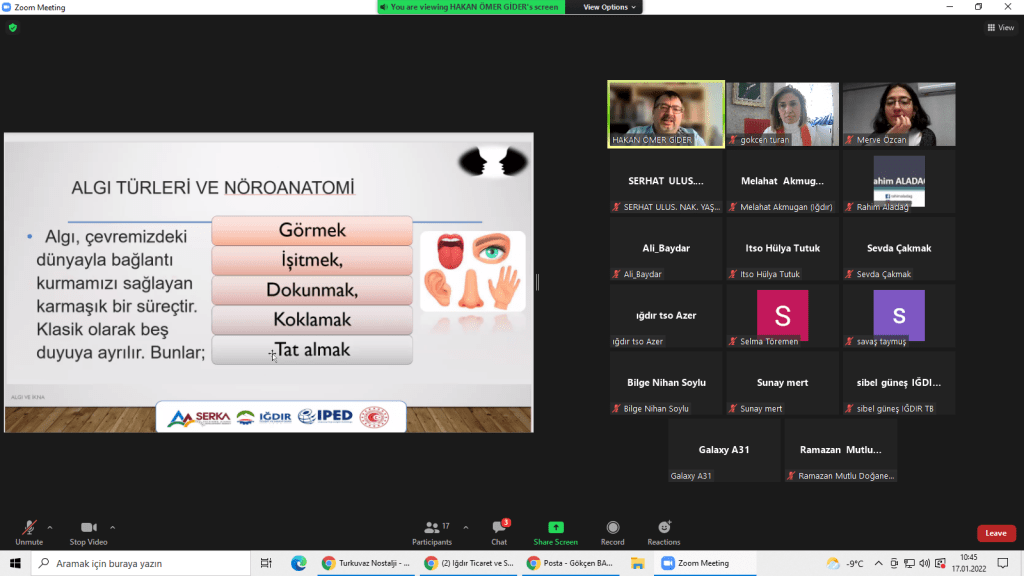Expand video options arrow beside Stop Video

[112, 527]
